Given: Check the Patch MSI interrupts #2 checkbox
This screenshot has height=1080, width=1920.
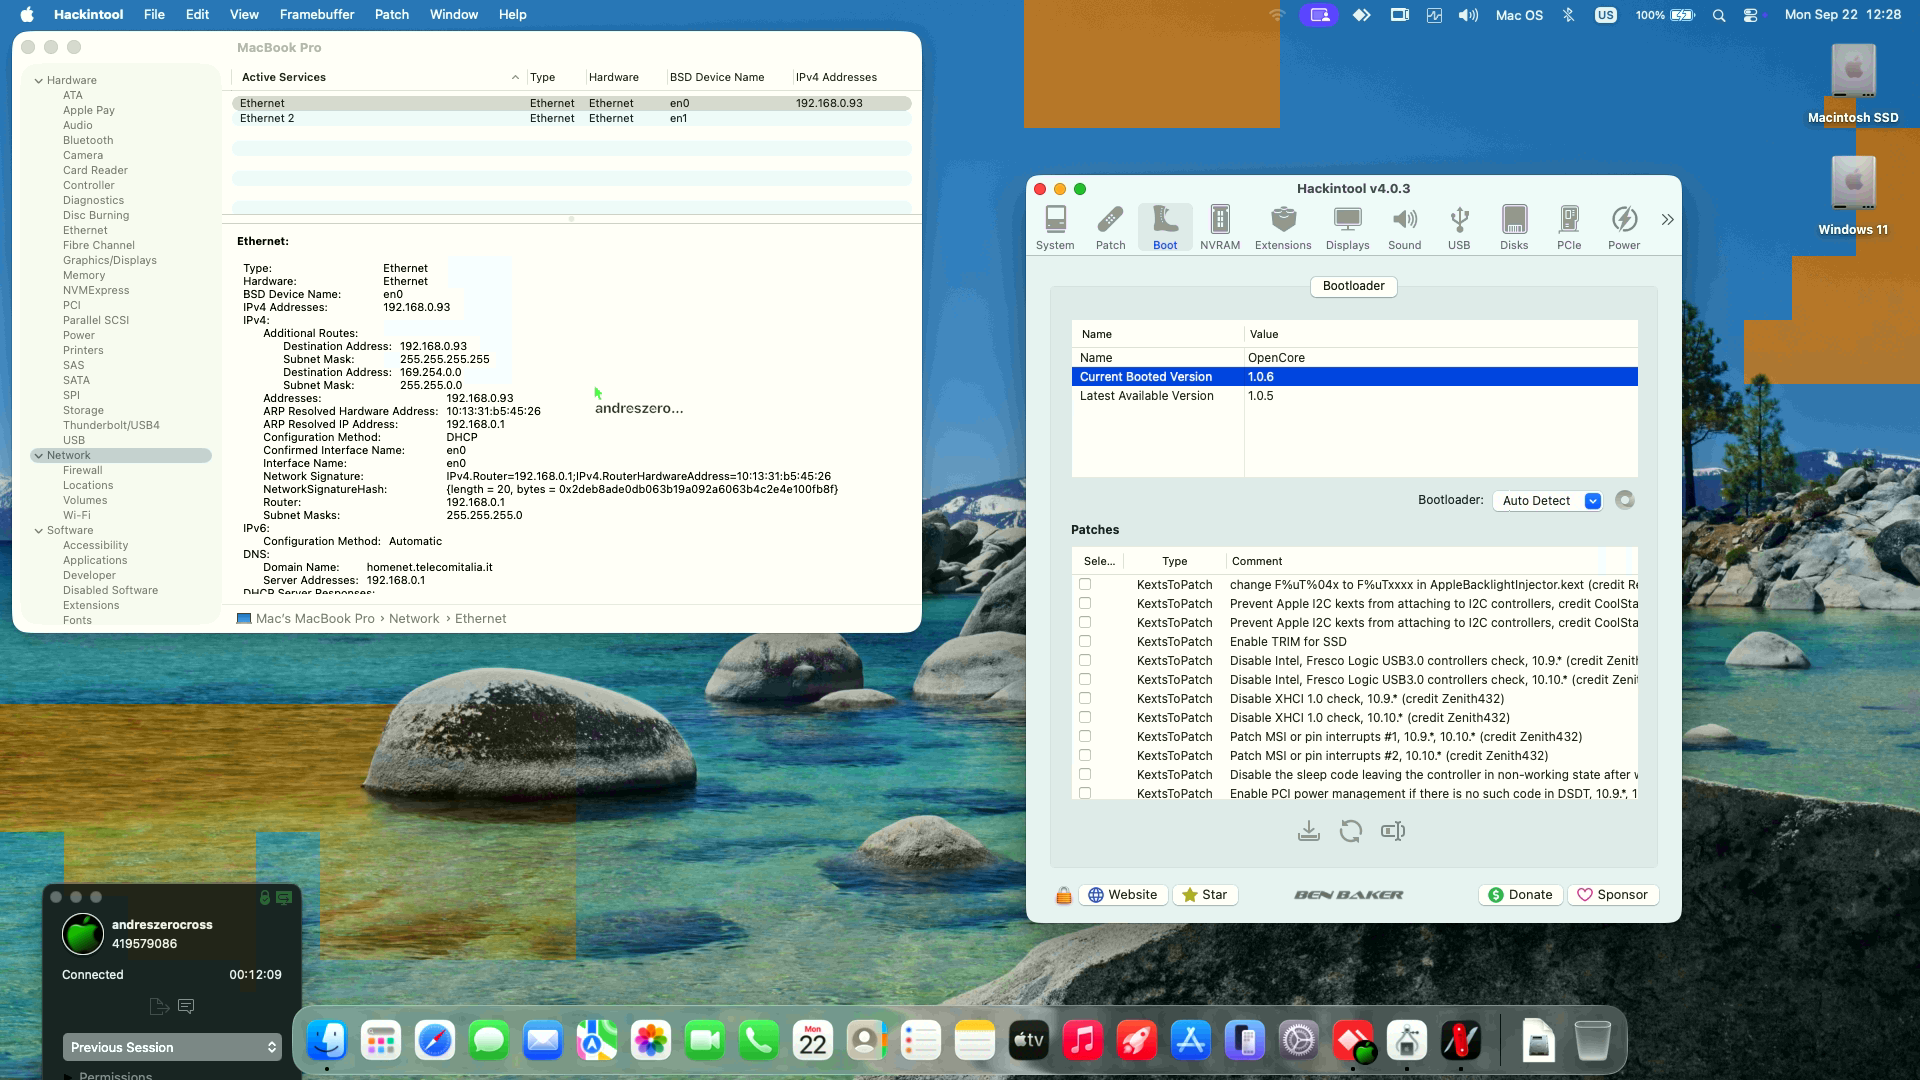Looking at the screenshot, I should [1085, 755].
